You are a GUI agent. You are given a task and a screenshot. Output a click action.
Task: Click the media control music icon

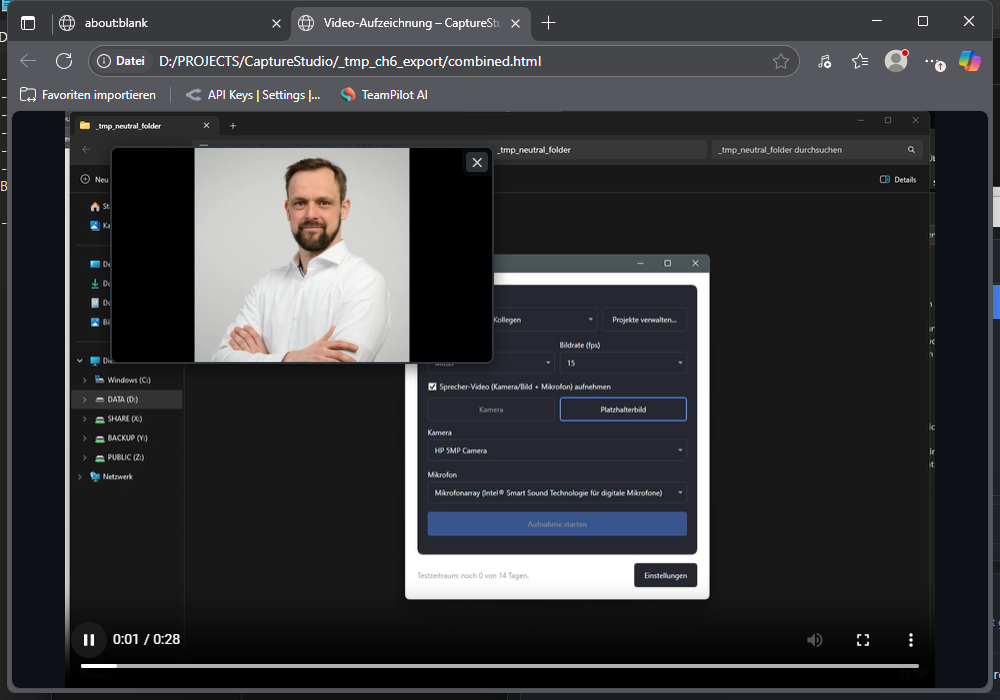pos(824,61)
